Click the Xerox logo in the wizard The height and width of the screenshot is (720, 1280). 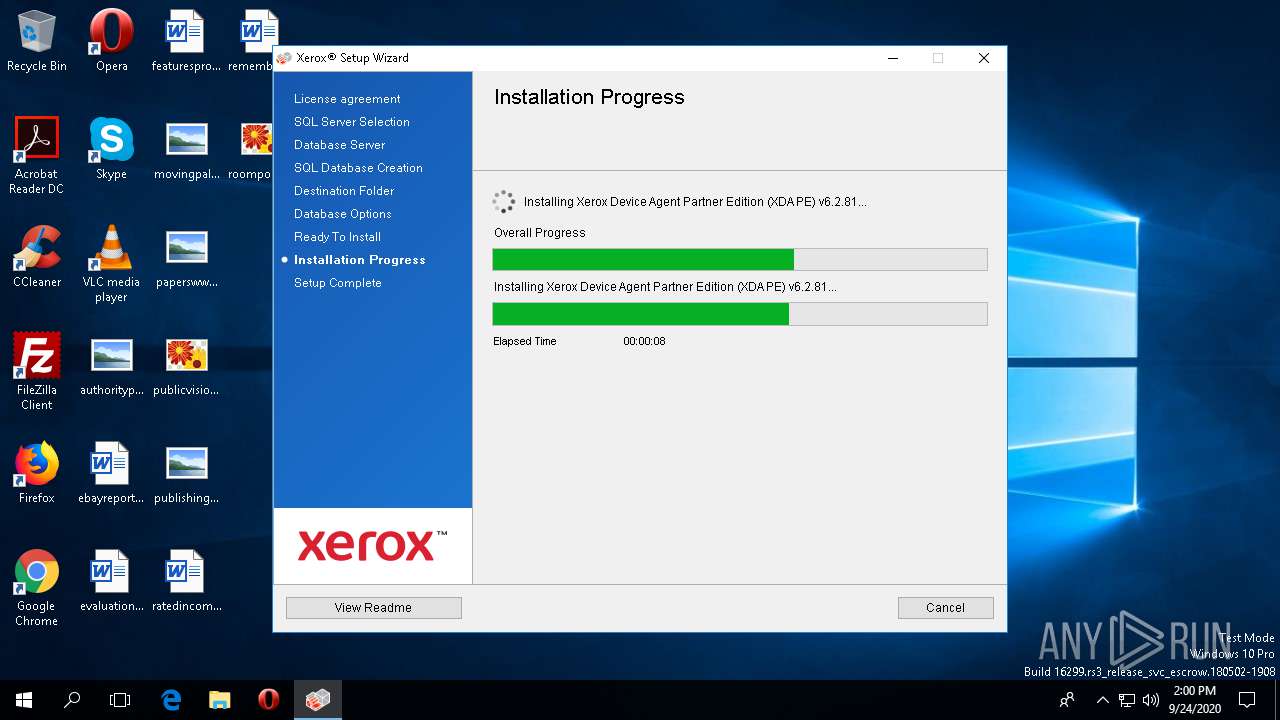pyautogui.click(x=373, y=545)
